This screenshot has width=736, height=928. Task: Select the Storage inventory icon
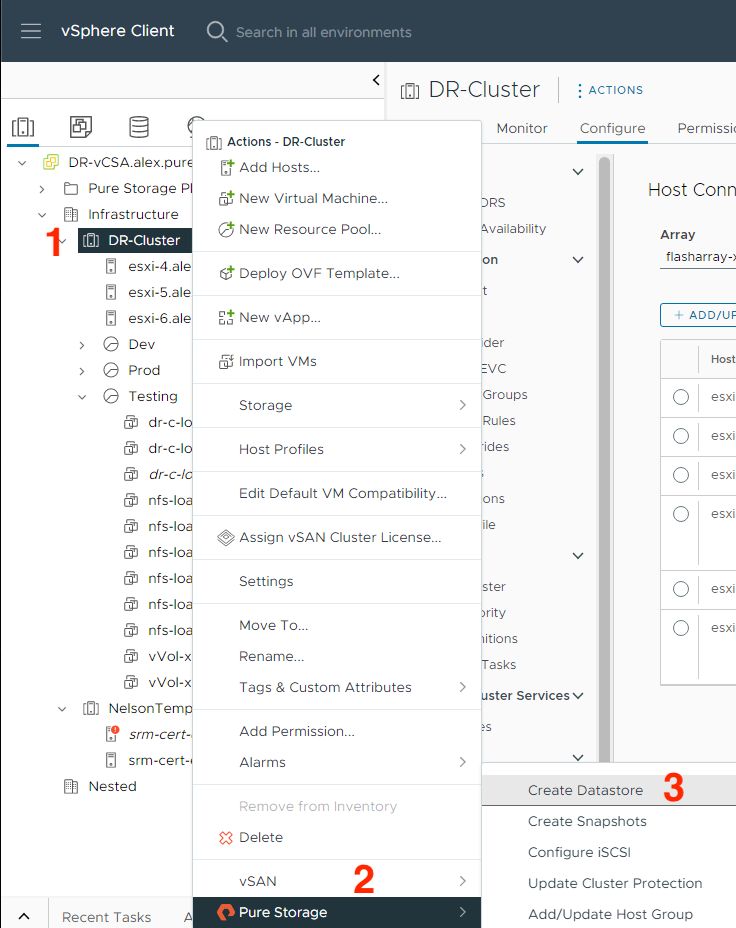pyautogui.click(x=139, y=127)
